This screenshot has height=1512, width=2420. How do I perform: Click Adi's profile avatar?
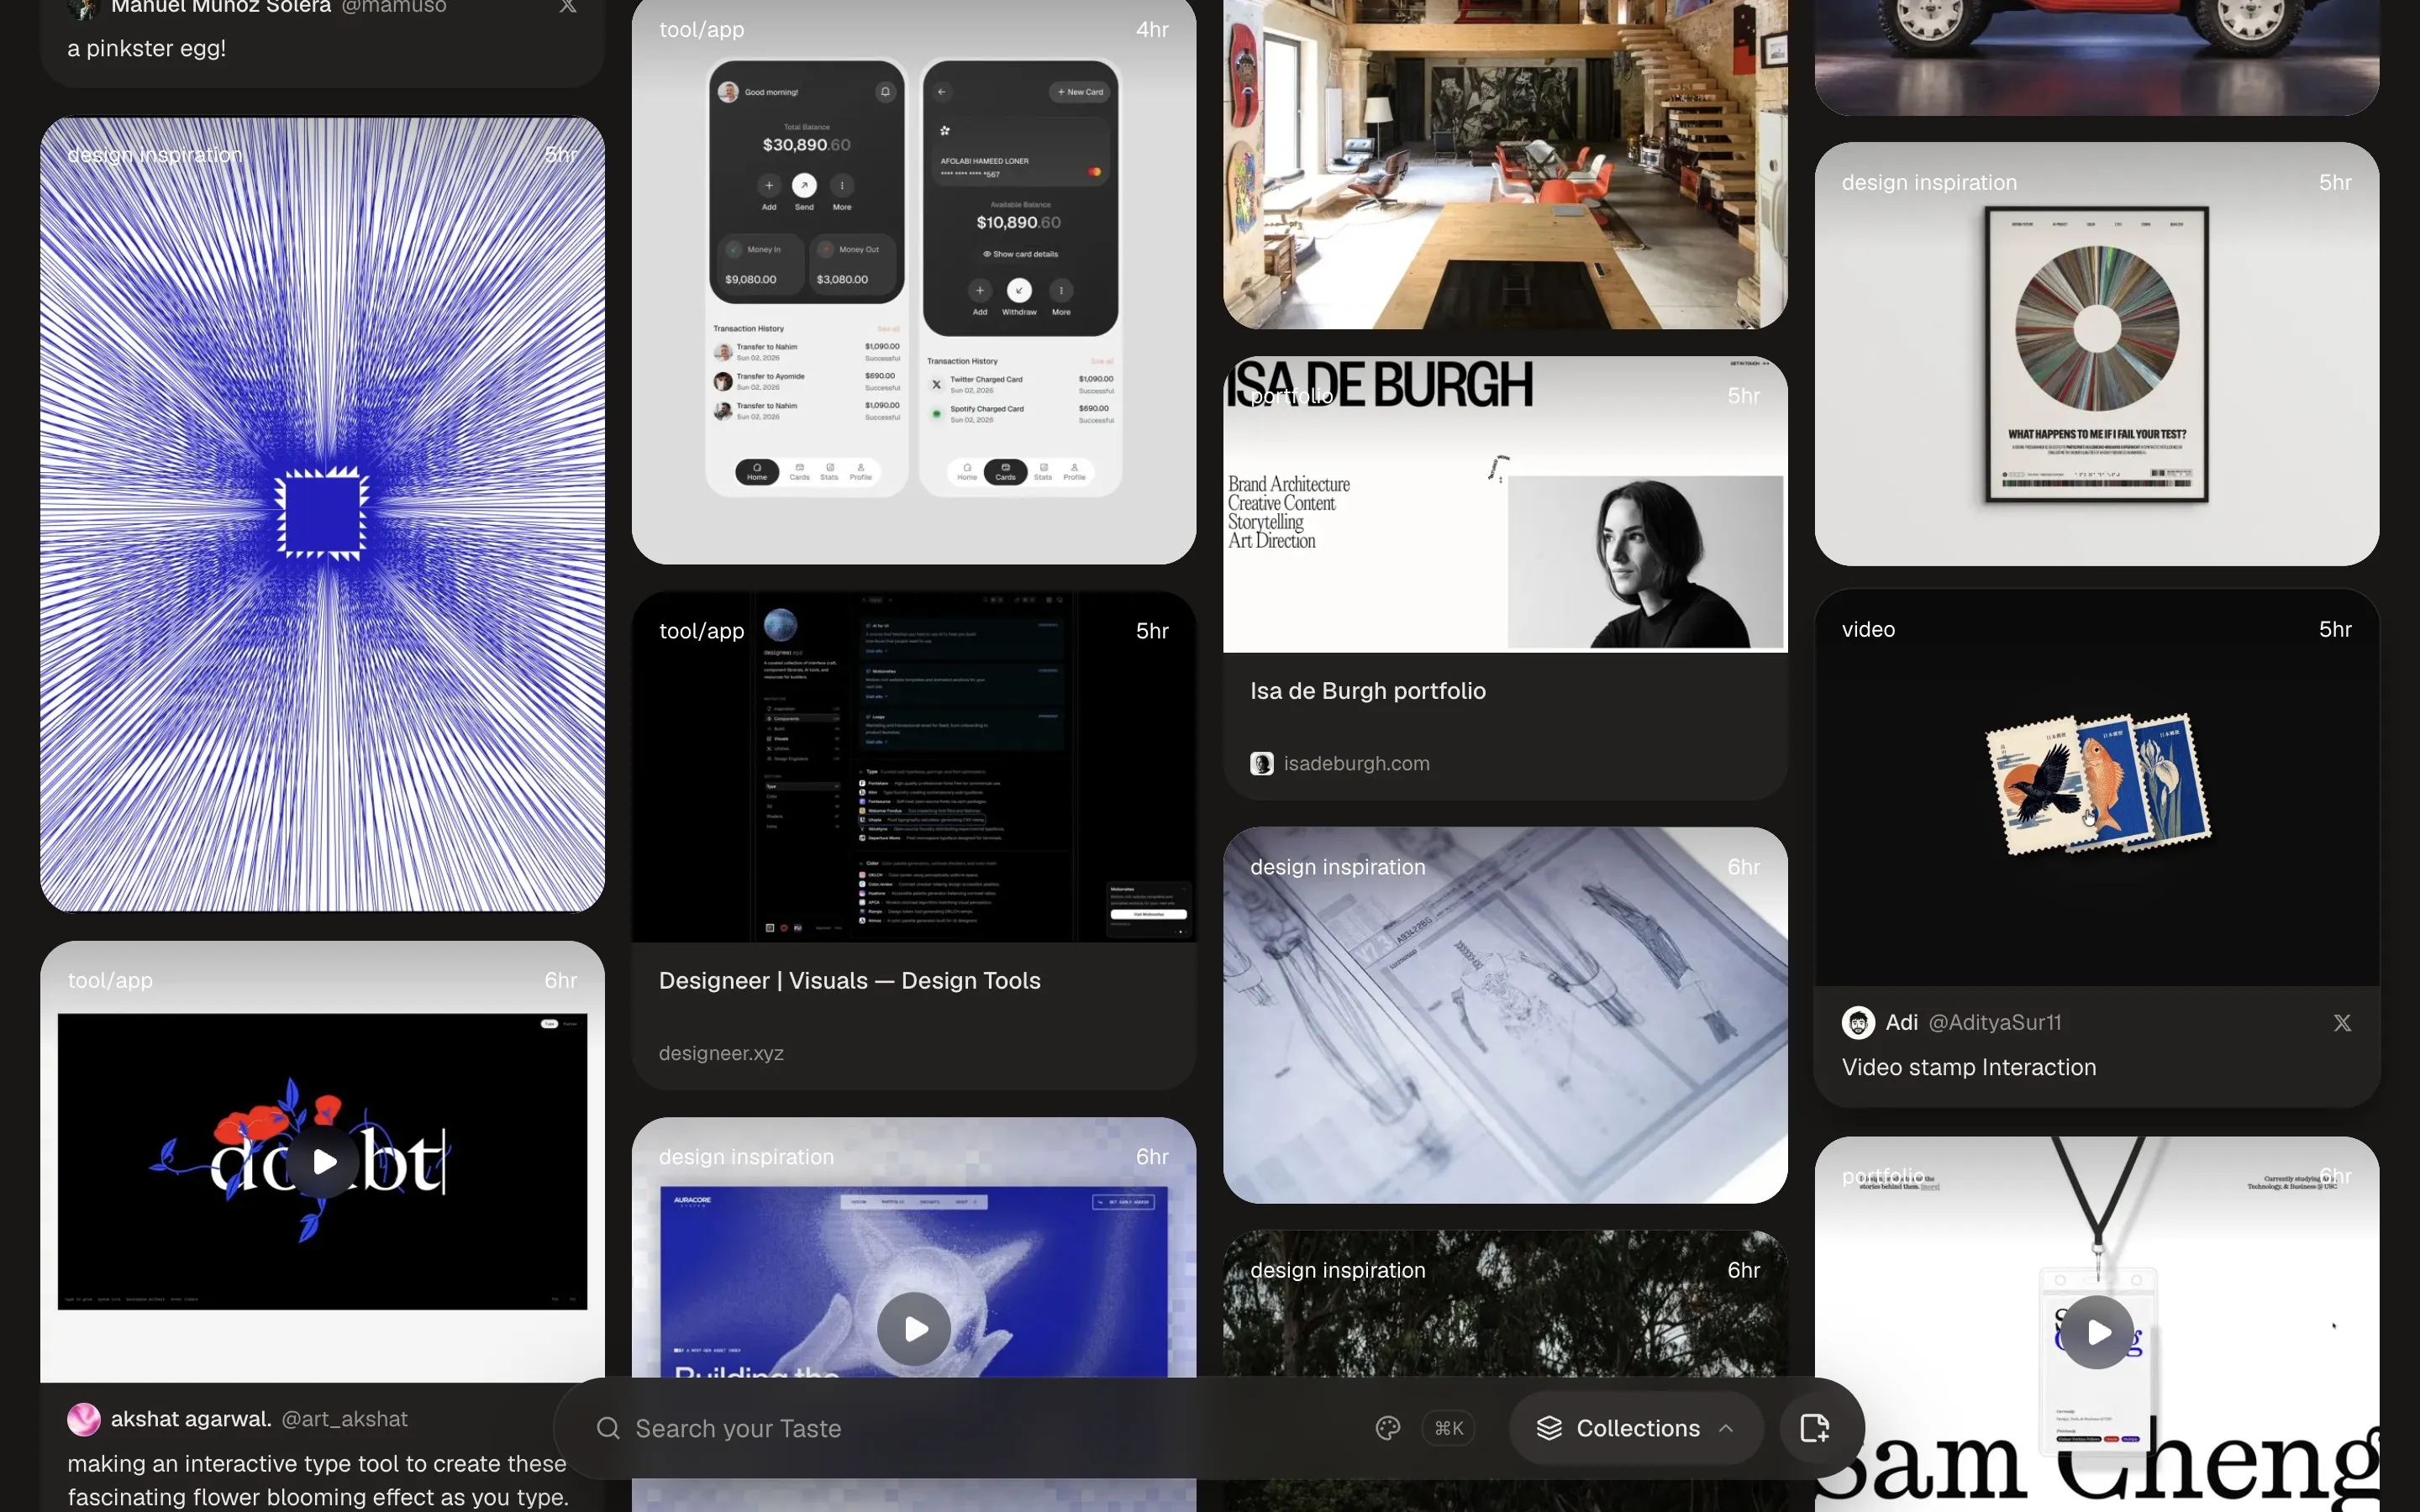(x=1858, y=1022)
